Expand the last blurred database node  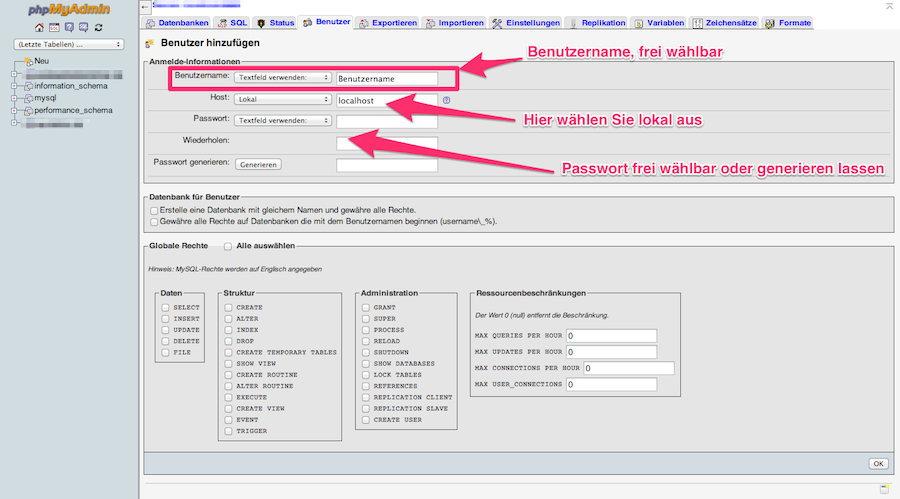14,123
